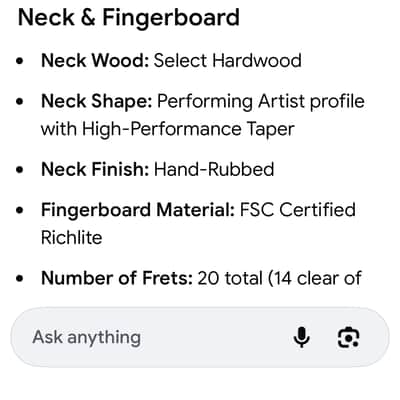Select the Hand-Rubbed text
The width and height of the screenshot is (400, 400).
tap(214, 169)
